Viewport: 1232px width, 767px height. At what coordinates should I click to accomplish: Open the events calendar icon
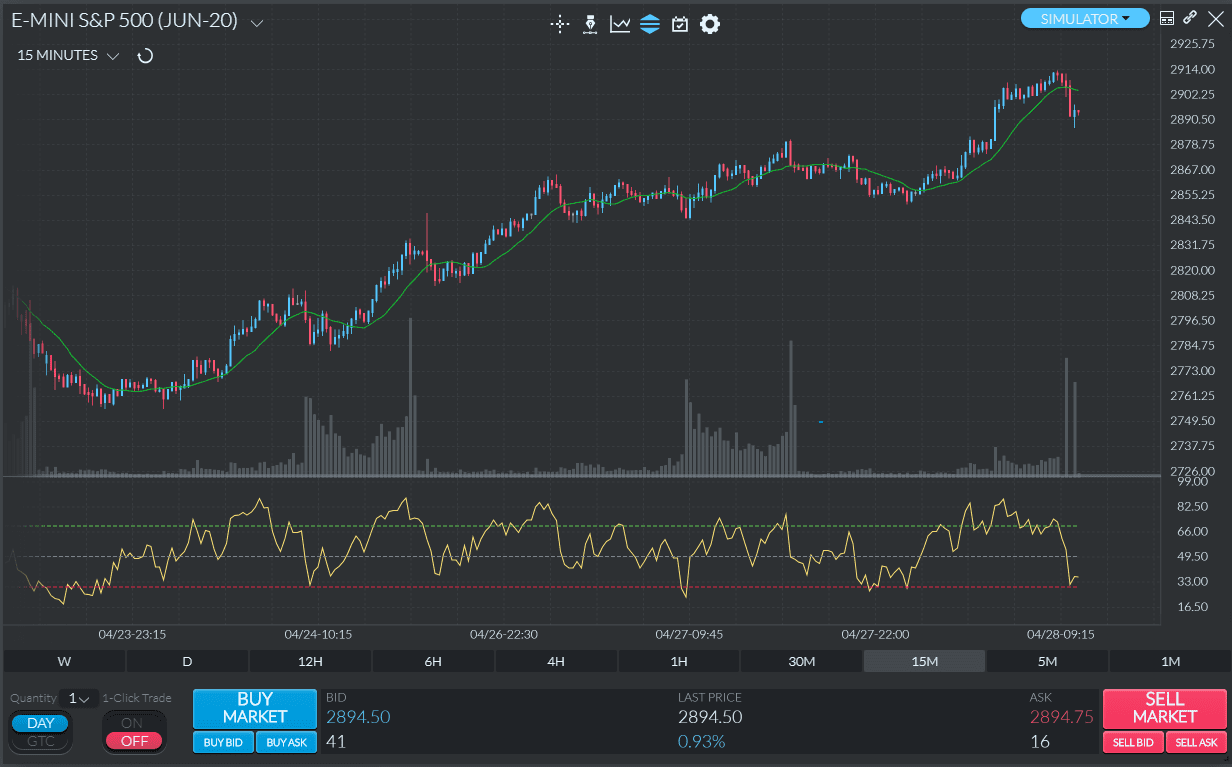pos(680,24)
